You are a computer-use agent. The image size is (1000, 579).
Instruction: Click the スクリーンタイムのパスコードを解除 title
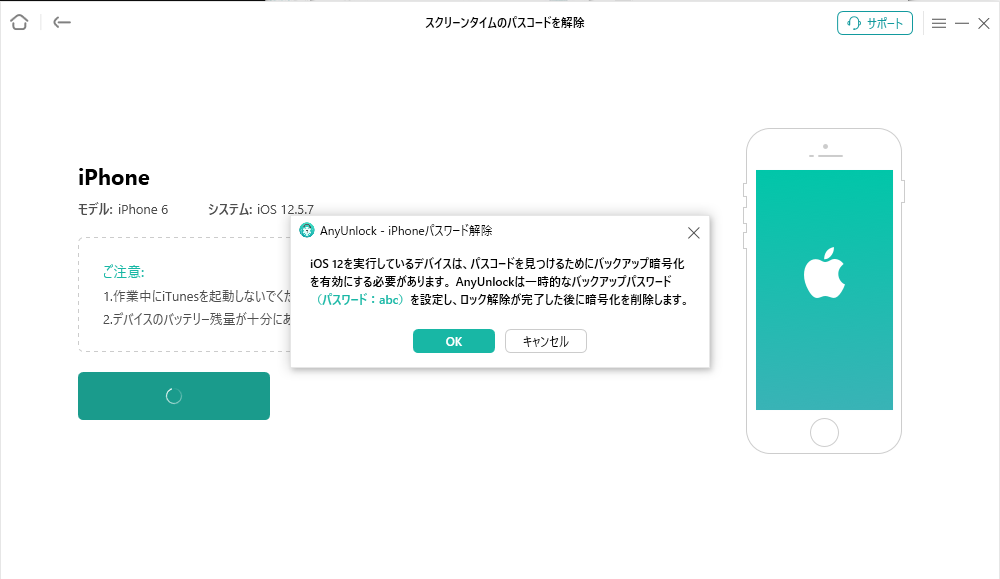pos(504,23)
